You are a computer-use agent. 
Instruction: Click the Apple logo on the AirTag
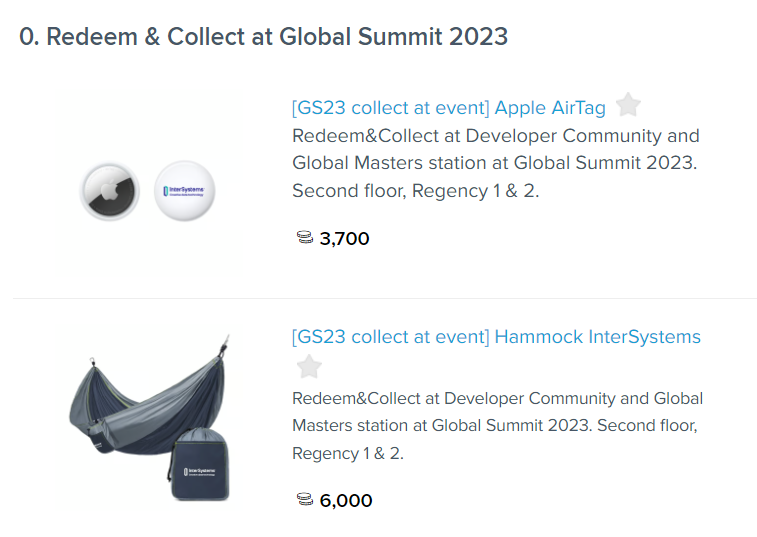click(110, 188)
